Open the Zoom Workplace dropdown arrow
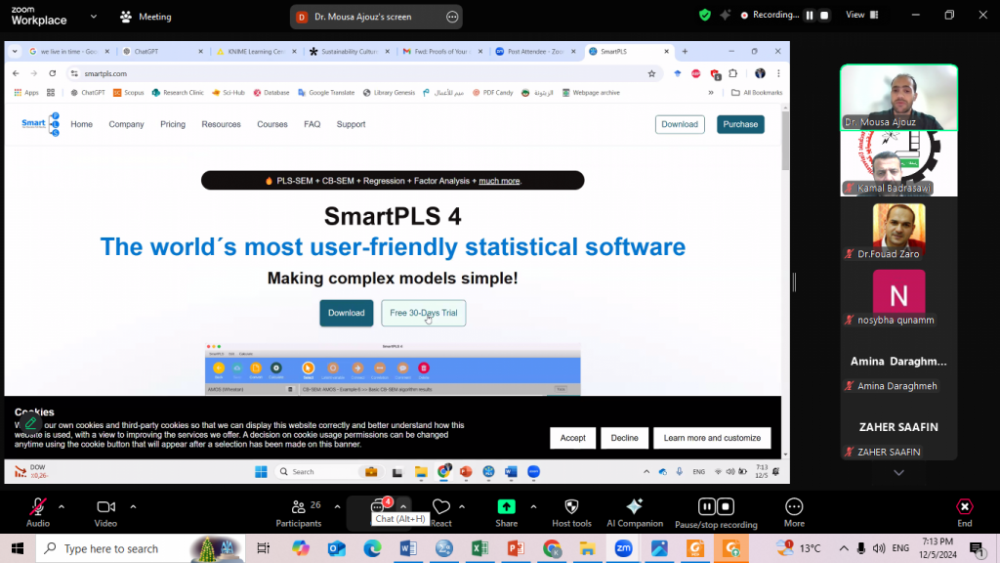The width and height of the screenshot is (1000, 563). click(x=93, y=17)
